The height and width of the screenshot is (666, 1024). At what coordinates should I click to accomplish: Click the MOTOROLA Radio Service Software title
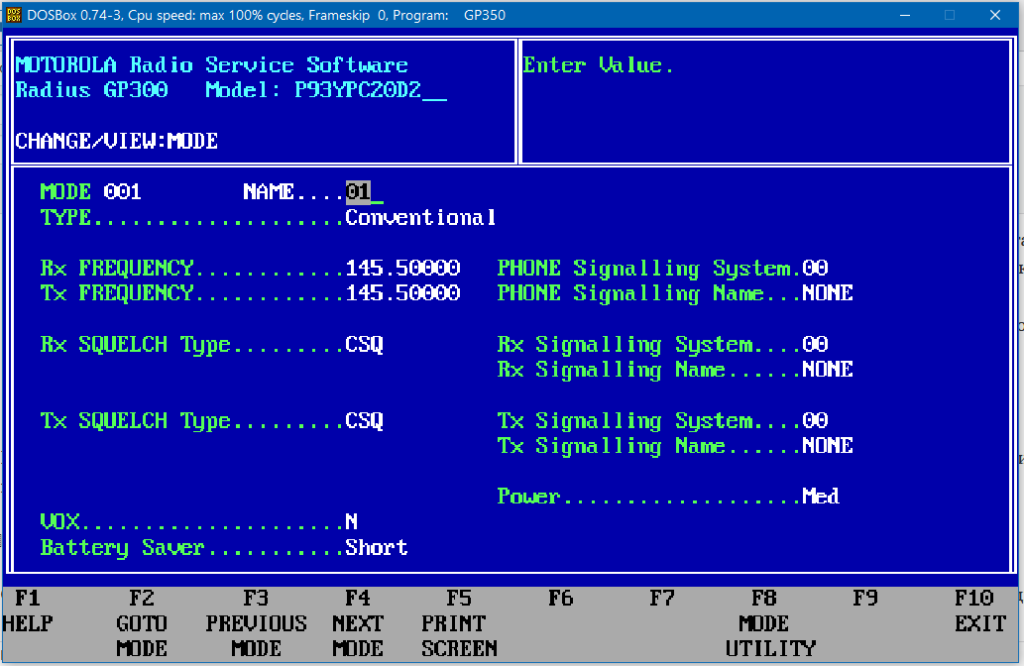click(212, 65)
